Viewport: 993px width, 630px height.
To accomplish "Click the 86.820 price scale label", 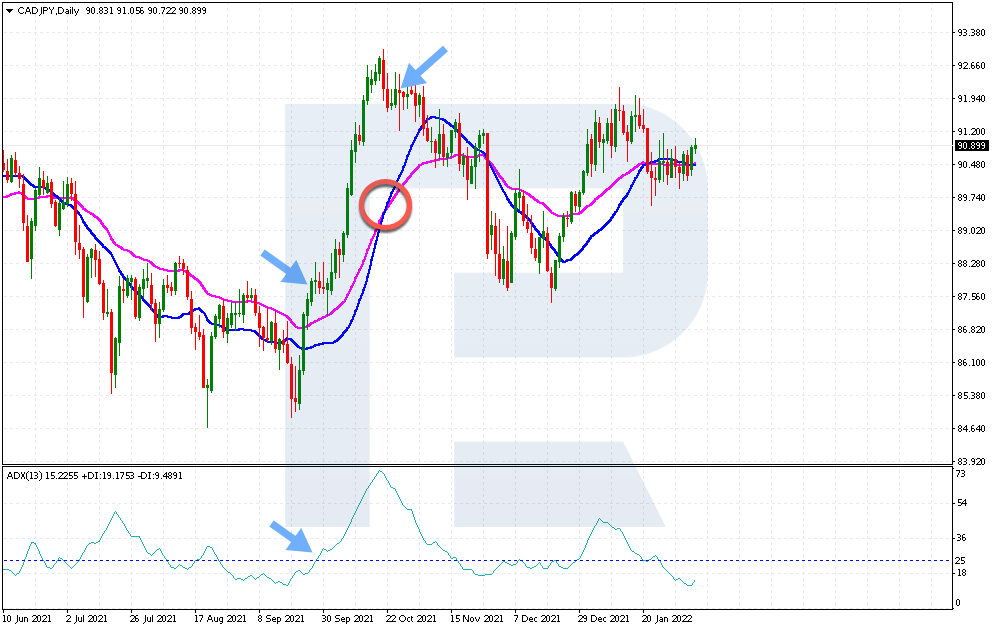I will coord(971,329).
